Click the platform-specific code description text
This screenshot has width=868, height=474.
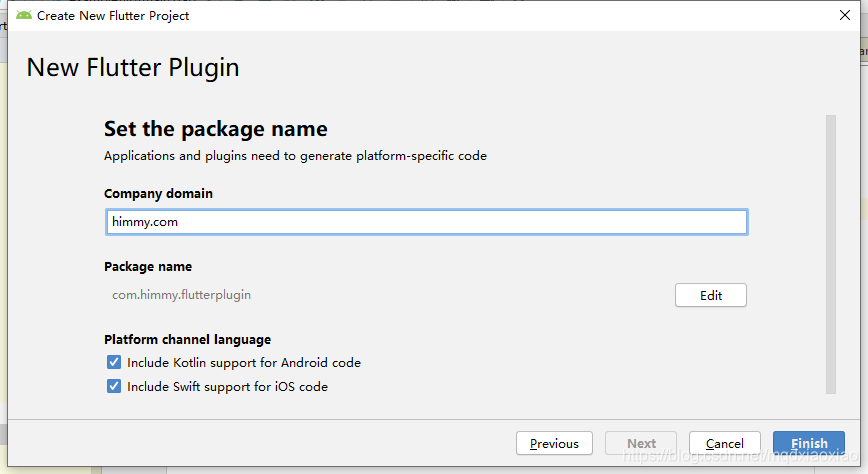296,156
